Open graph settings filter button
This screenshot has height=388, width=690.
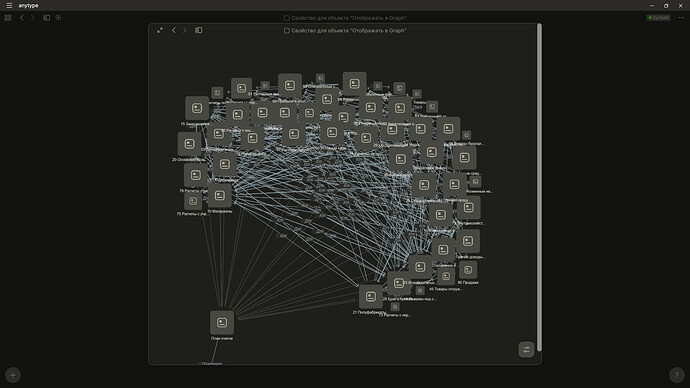526,350
